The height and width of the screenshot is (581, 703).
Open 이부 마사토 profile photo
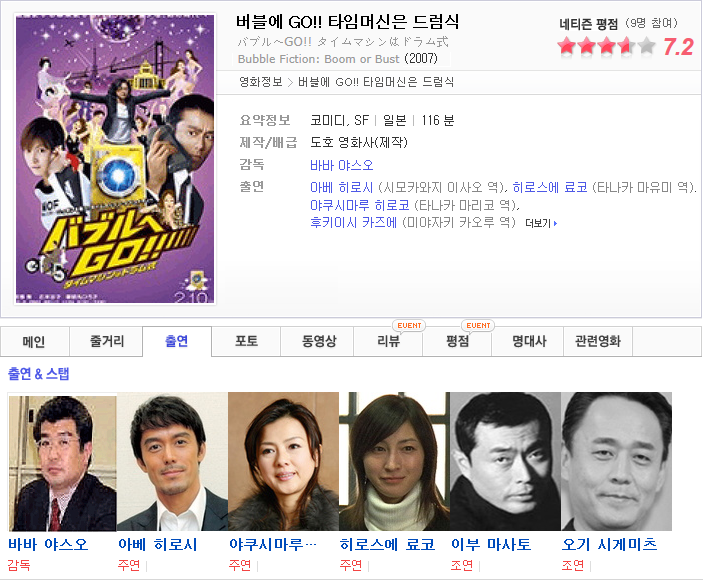click(505, 462)
